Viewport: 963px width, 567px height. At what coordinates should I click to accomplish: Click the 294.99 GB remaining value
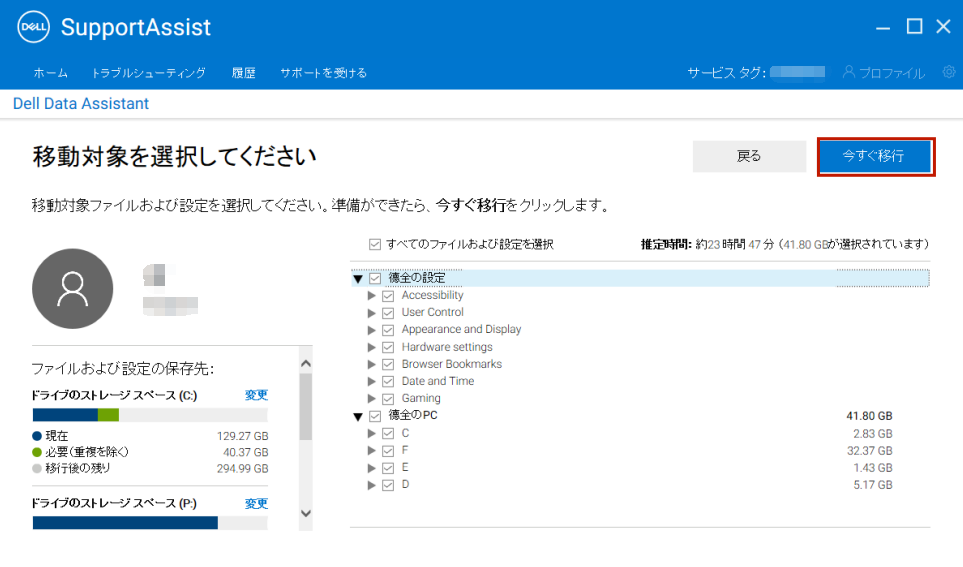243,469
